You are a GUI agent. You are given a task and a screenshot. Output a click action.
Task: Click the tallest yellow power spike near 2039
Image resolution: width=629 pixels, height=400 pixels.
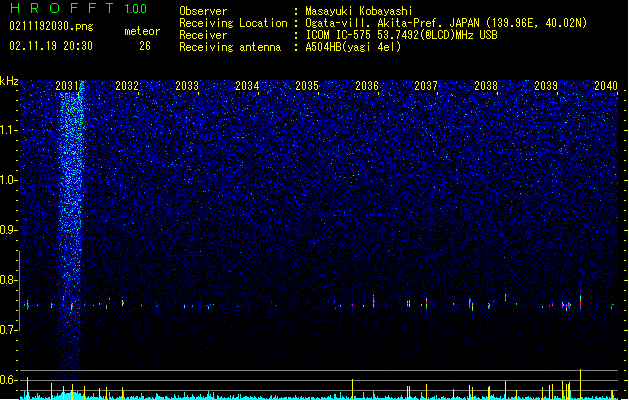point(580,384)
